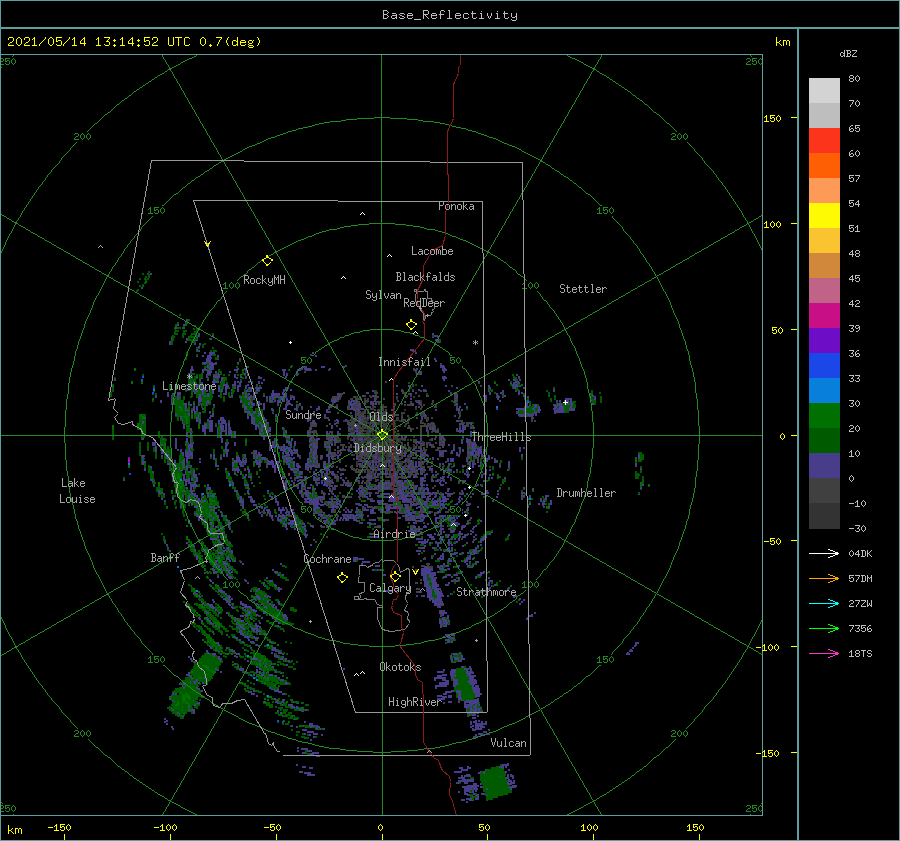Click the yellow station marker near Cochrane
The height and width of the screenshot is (841, 900).
[x=342, y=578]
